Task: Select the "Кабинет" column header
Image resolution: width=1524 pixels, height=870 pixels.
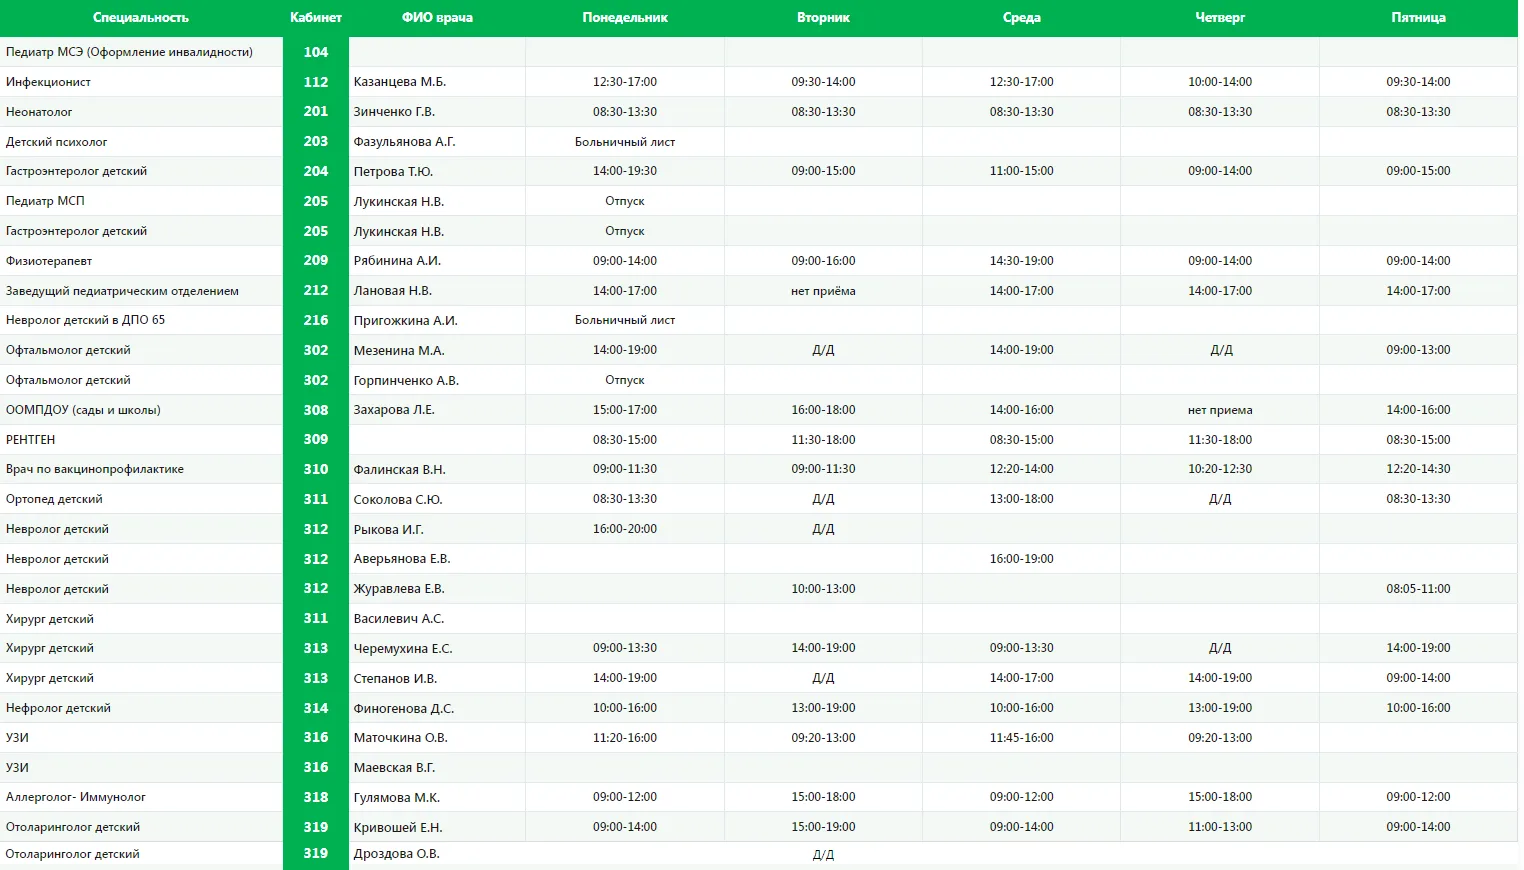Action: coord(316,18)
